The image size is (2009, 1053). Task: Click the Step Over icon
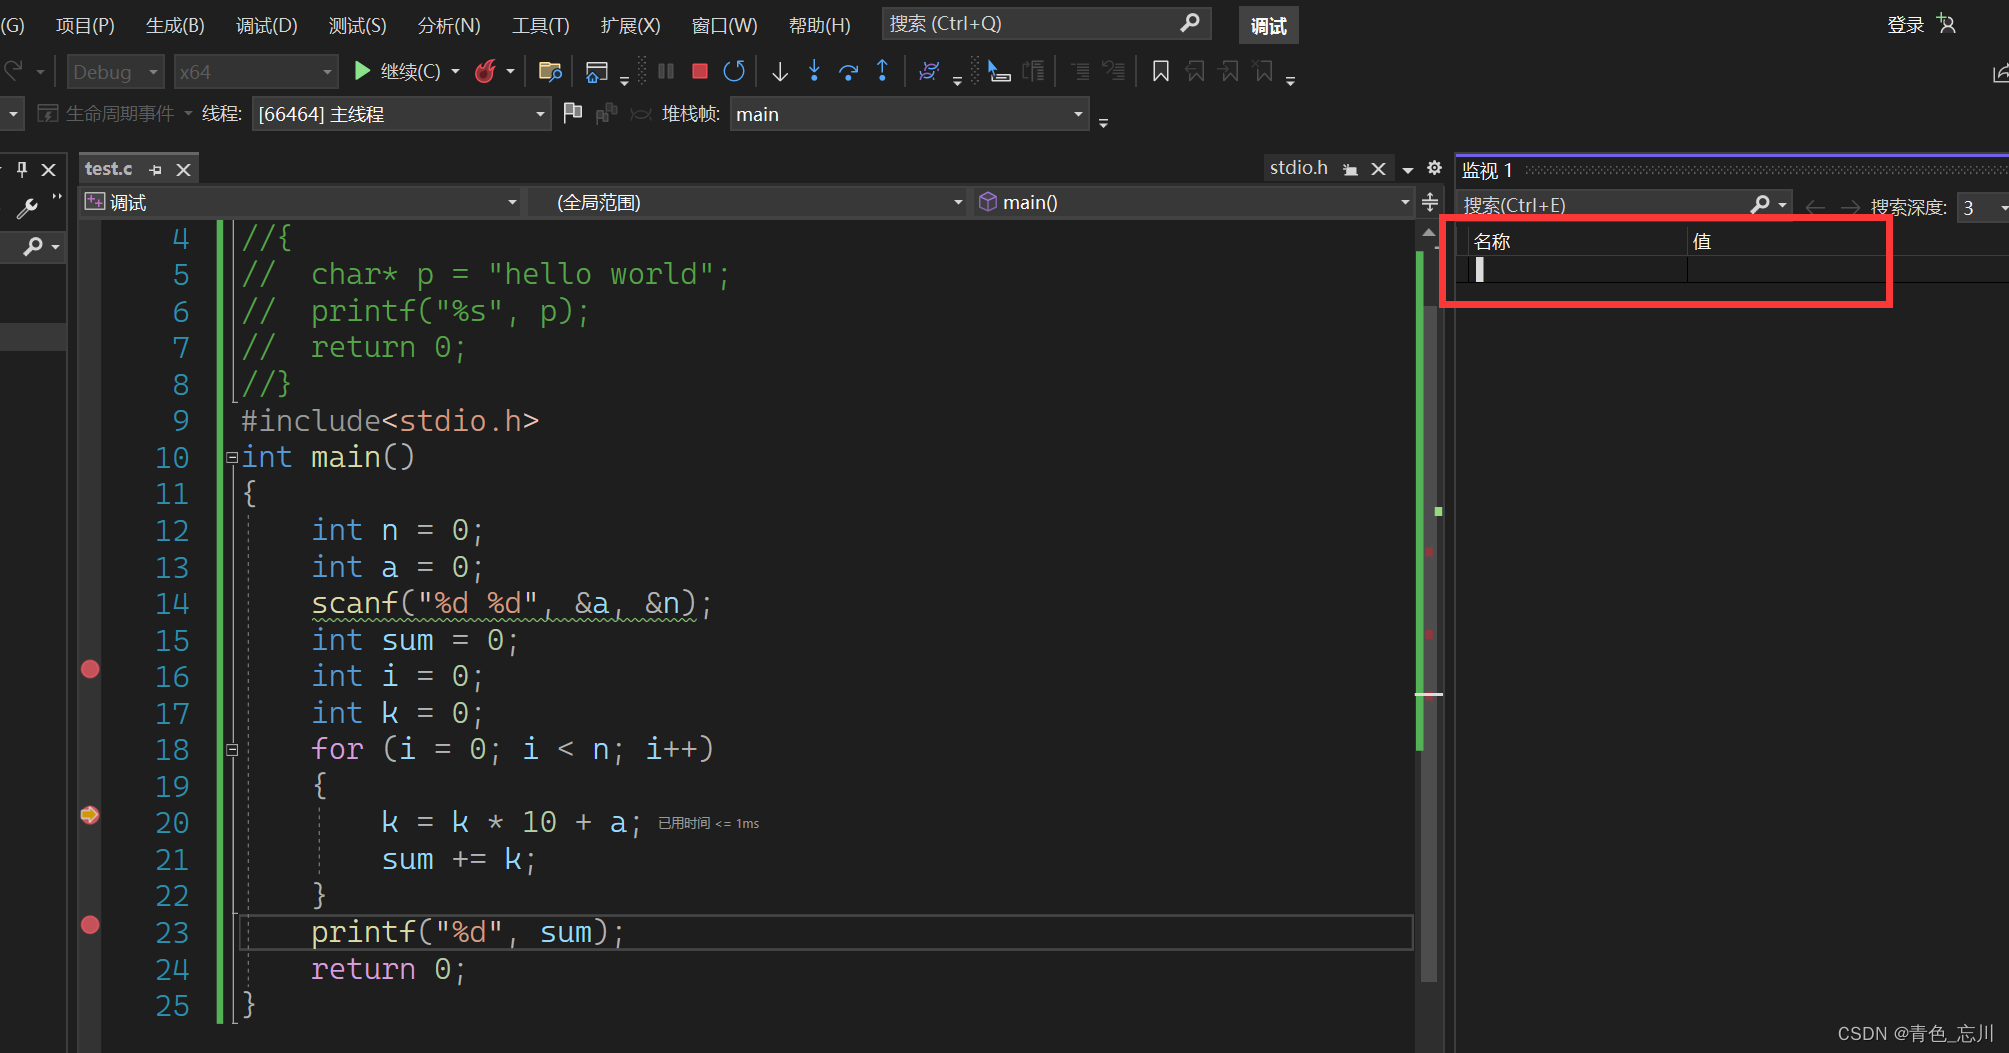pyautogui.click(x=848, y=71)
